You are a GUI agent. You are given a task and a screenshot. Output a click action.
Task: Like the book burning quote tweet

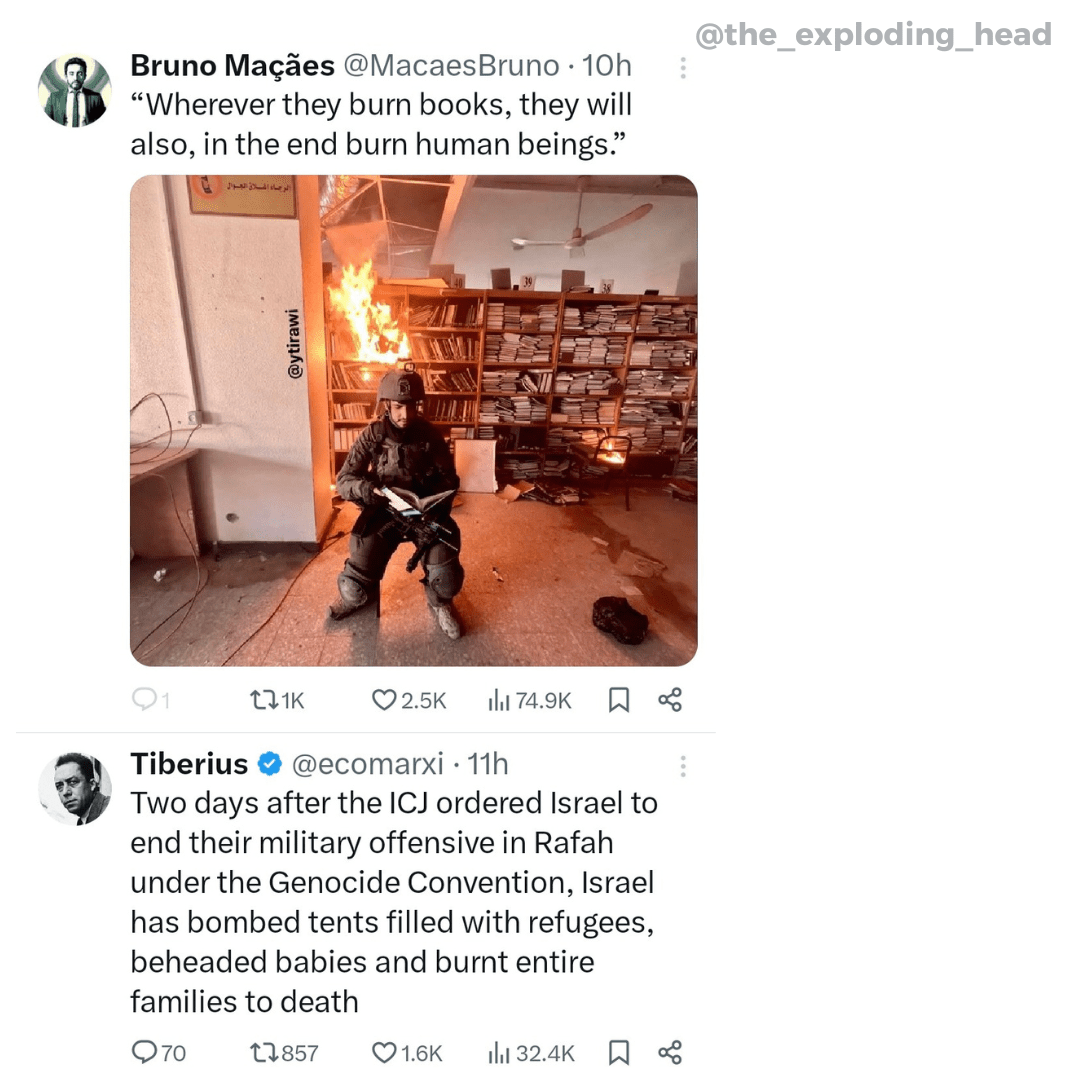pyautogui.click(x=384, y=701)
